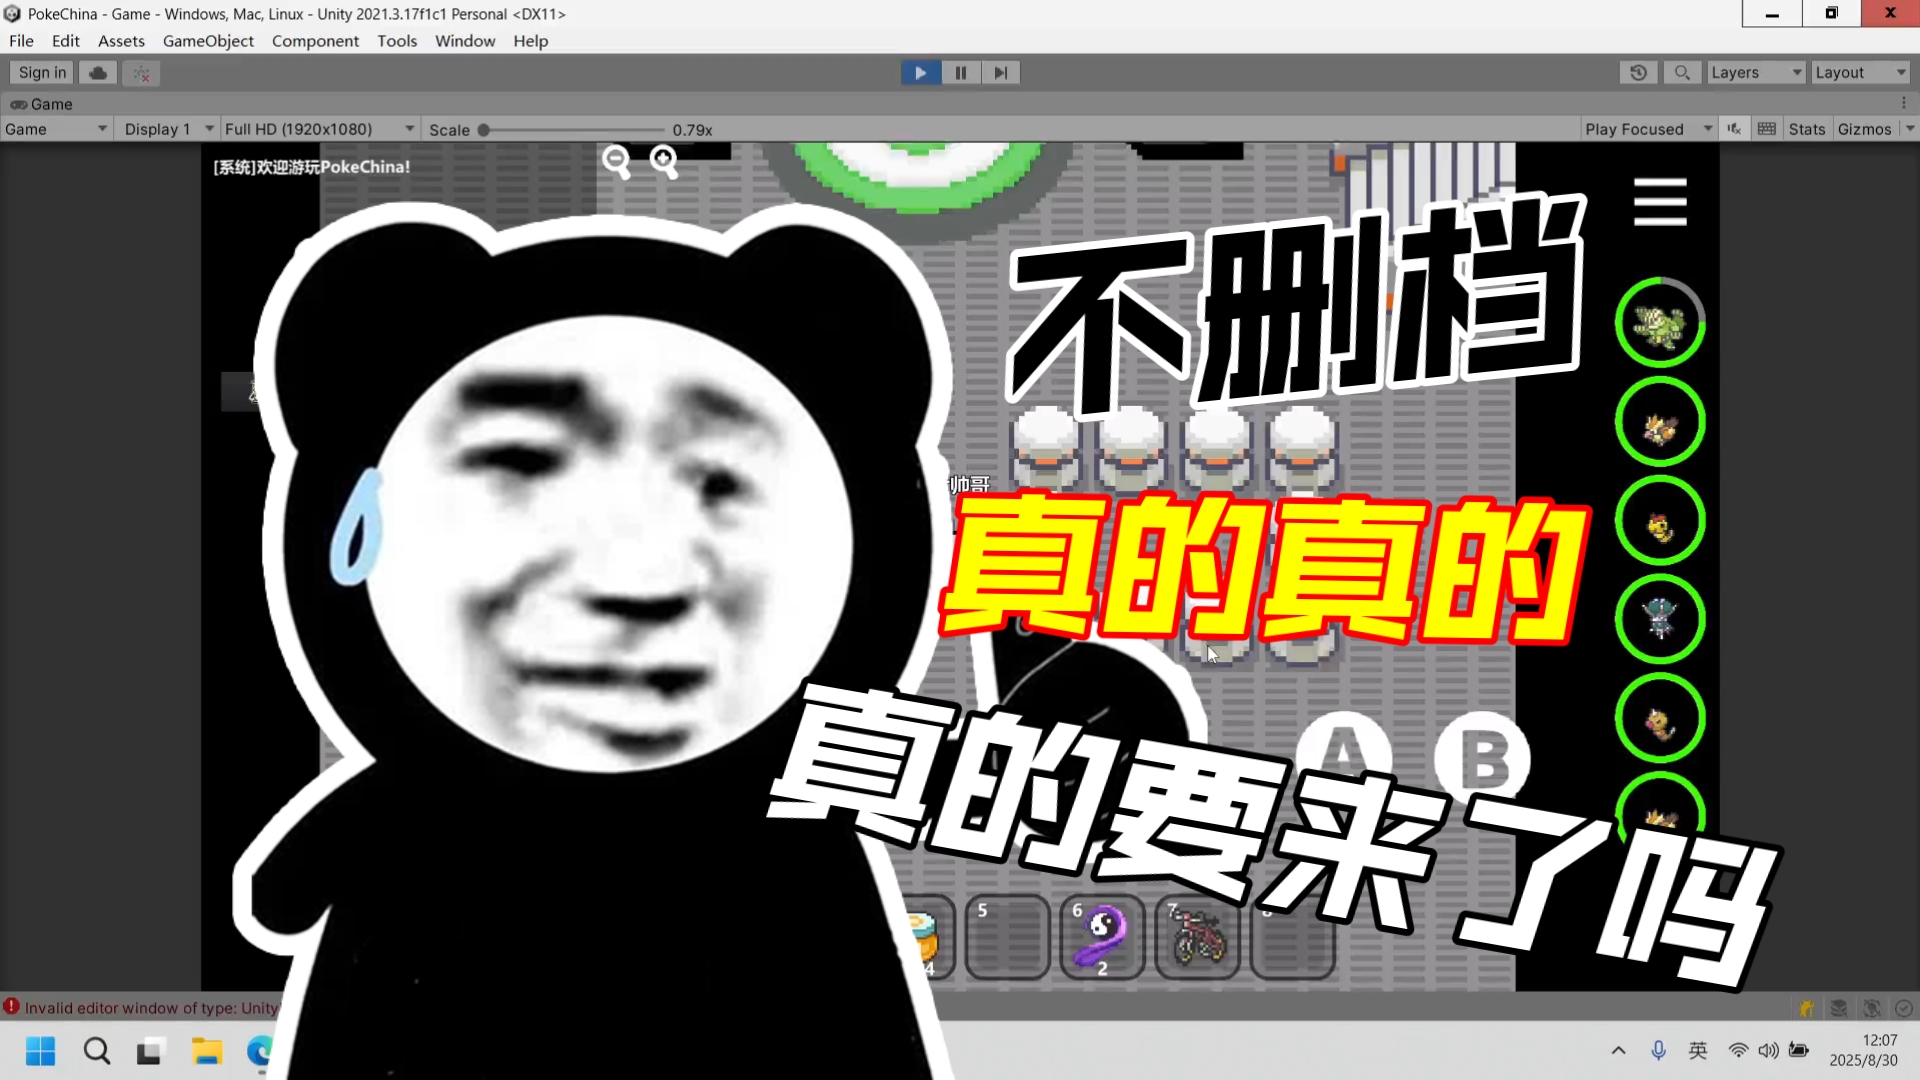The height and width of the screenshot is (1080, 1920).
Task: Open the Layout dropdown
Action: pyautogui.click(x=1860, y=72)
